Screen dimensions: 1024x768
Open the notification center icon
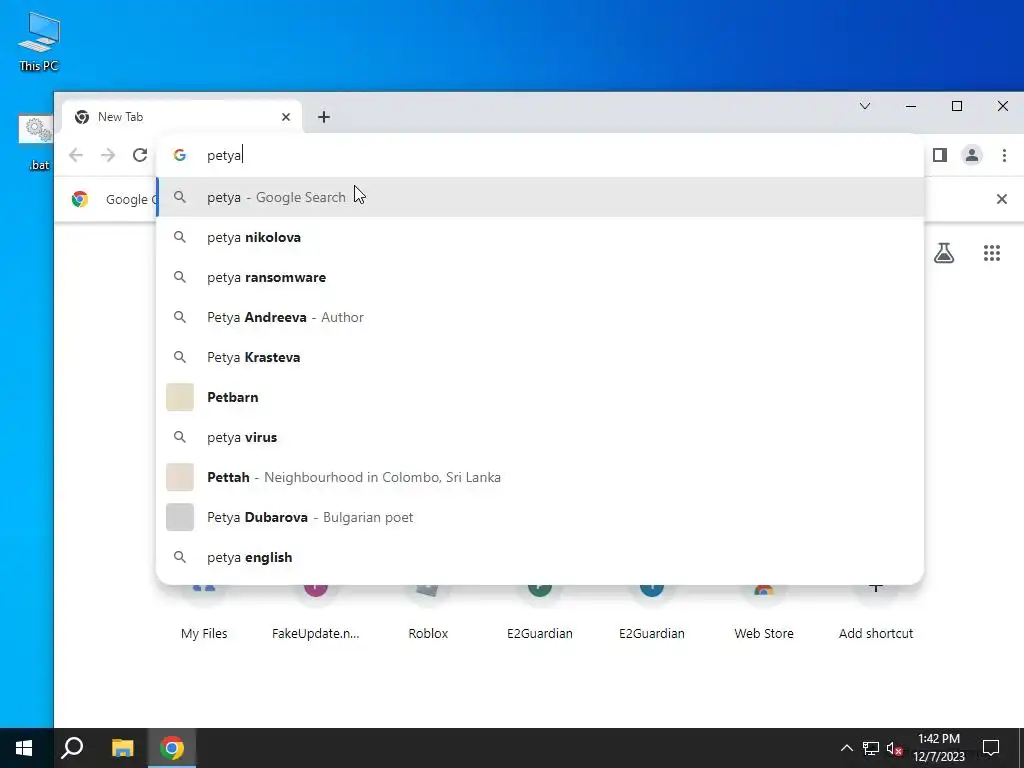click(991, 748)
